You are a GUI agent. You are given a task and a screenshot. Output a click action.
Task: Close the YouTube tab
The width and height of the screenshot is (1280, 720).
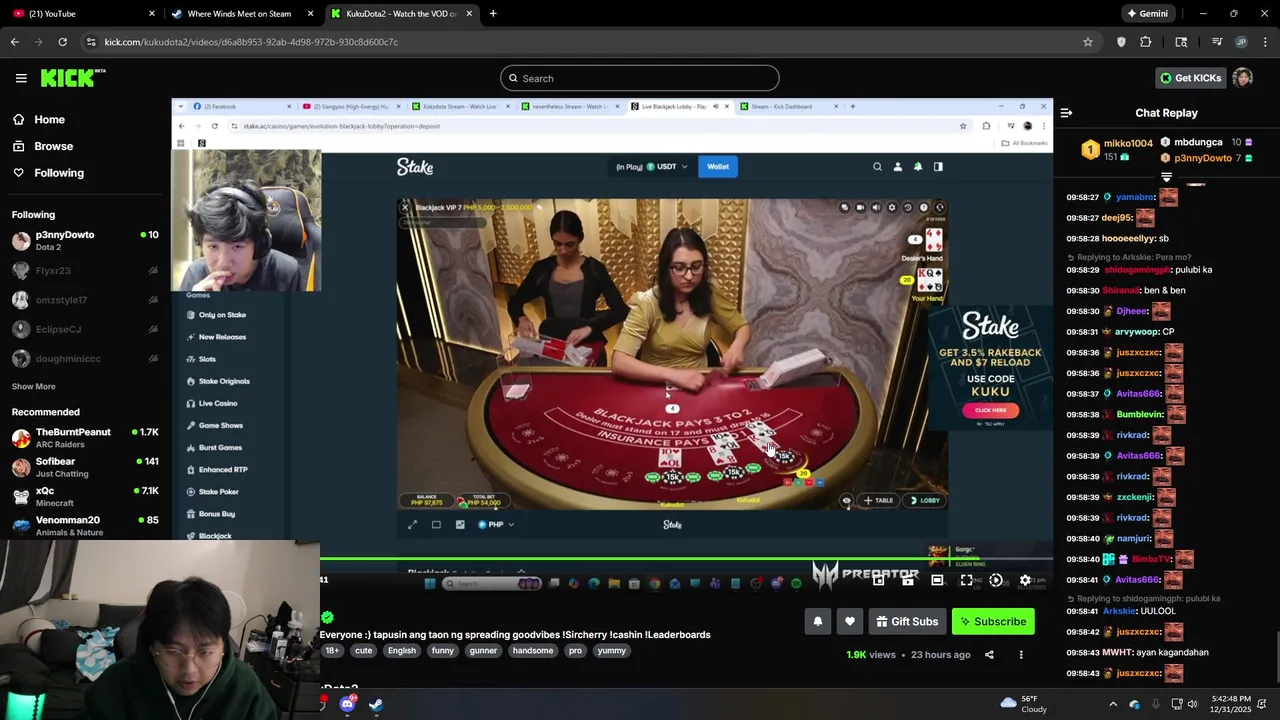(152, 14)
